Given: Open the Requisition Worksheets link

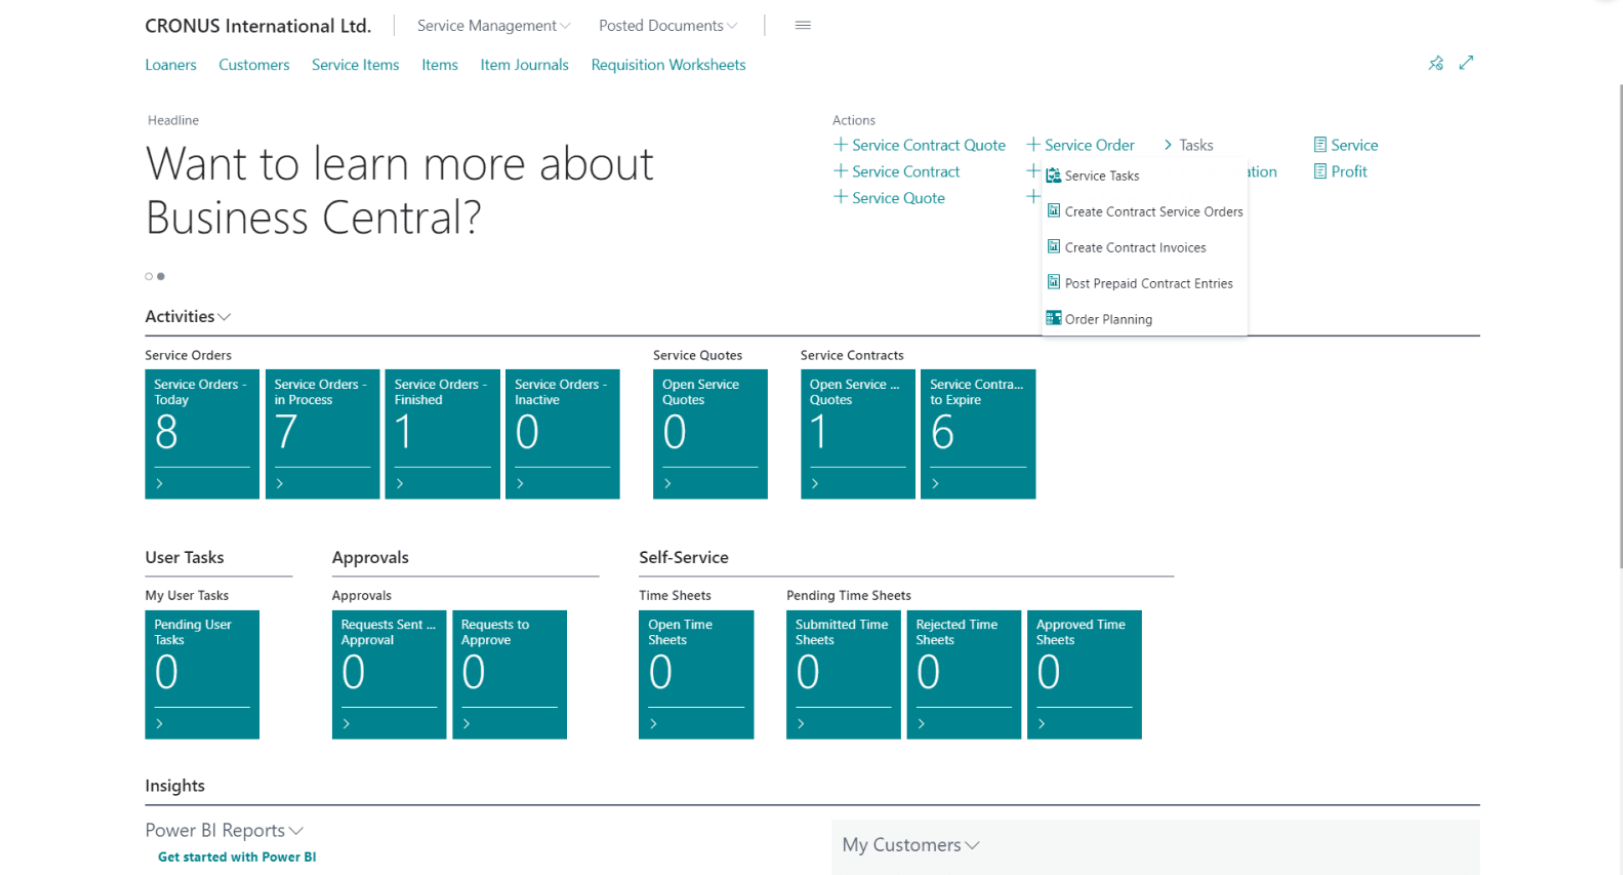Looking at the screenshot, I should coord(668,64).
